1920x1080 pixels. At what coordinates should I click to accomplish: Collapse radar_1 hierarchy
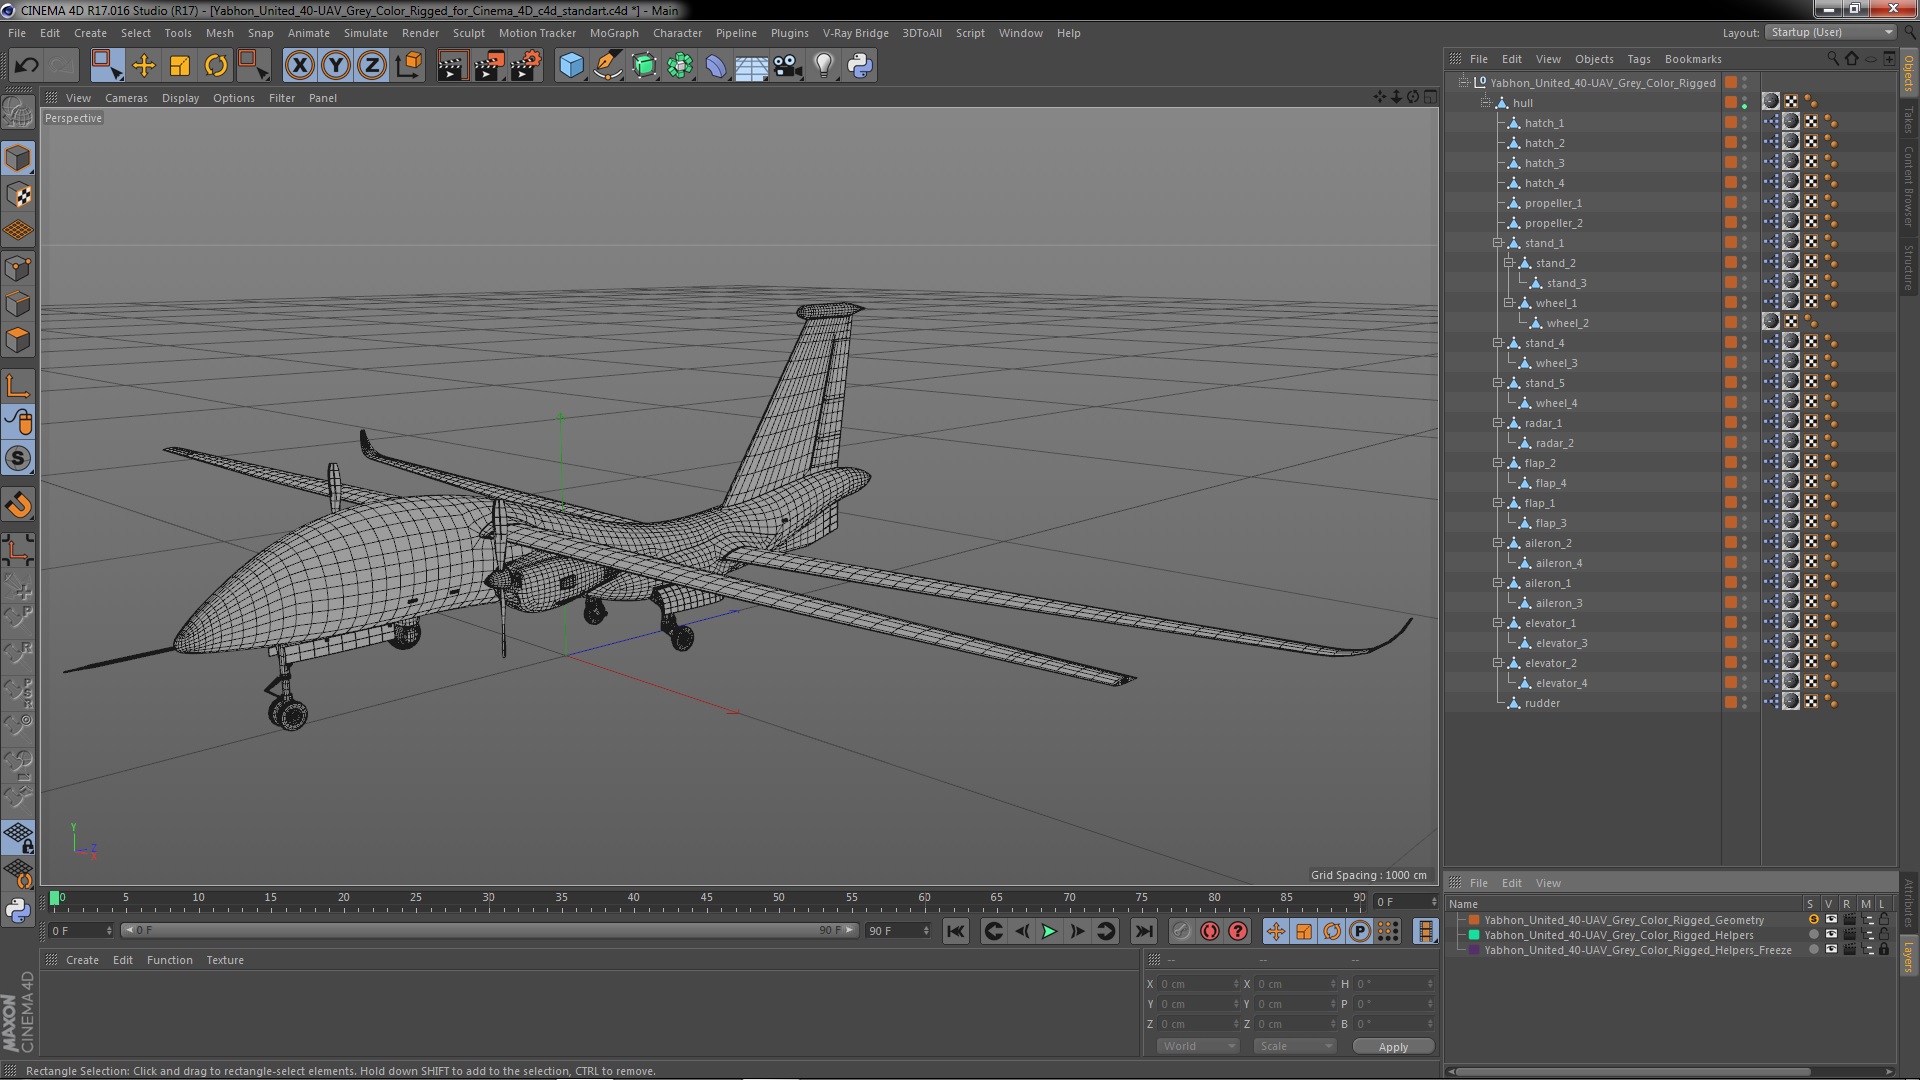pyautogui.click(x=1498, y=423)
